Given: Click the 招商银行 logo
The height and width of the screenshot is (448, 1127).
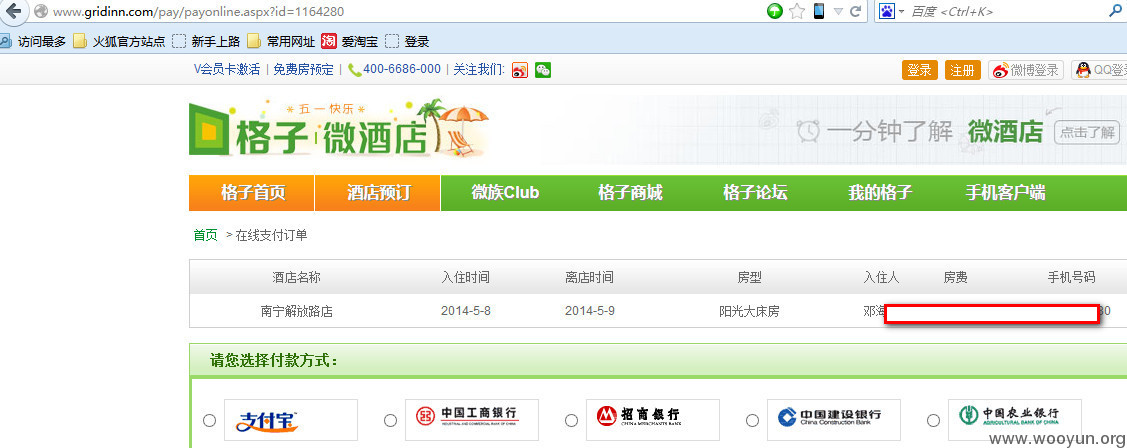Looking at the screenshot, I should pos(653,420).
